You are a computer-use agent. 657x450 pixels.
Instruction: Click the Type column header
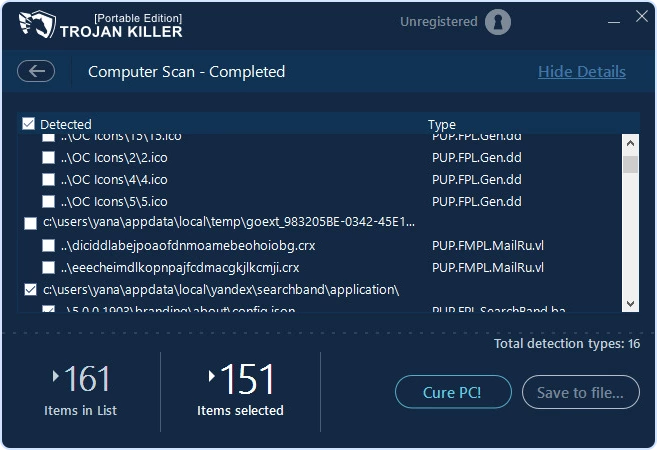click(x=442, y=124)
